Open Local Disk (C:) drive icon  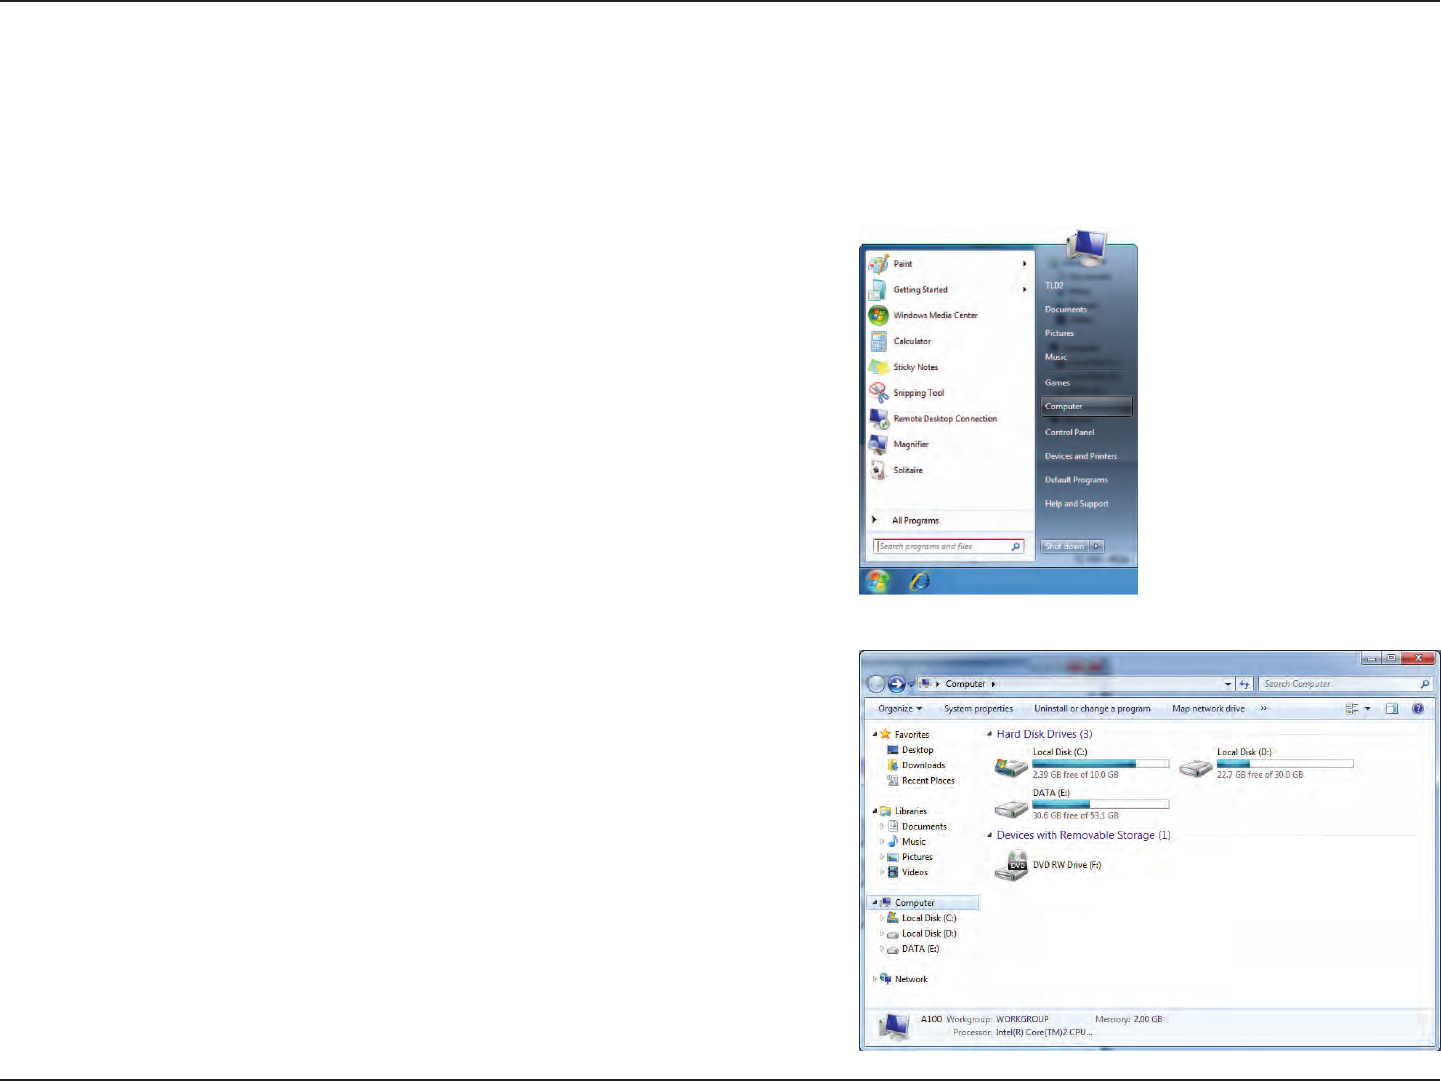pyautogui.click(x=1011, y=767)
